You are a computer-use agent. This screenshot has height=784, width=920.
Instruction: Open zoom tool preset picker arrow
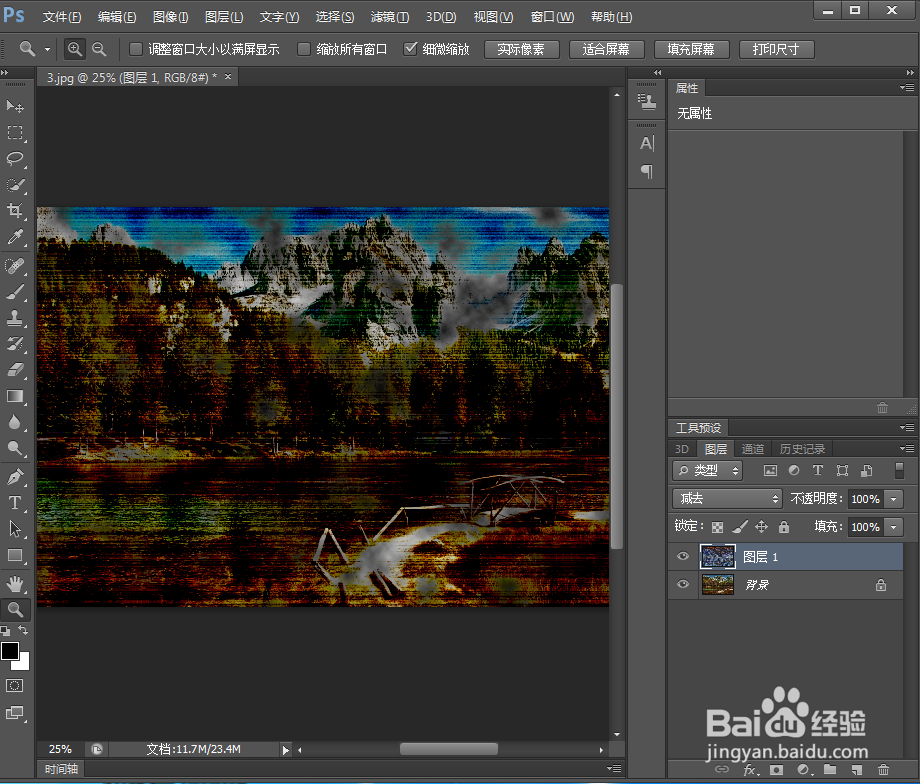point(48,49)
